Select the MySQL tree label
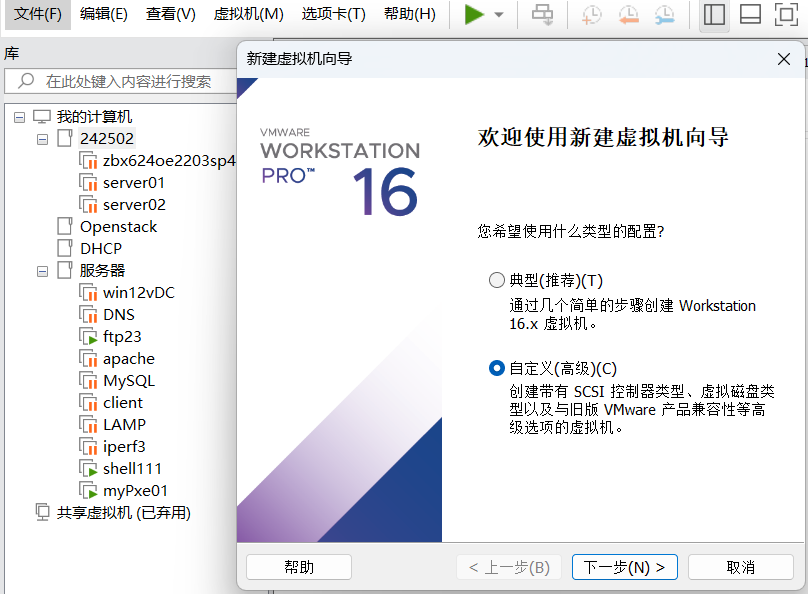 [x=129, y=381]
